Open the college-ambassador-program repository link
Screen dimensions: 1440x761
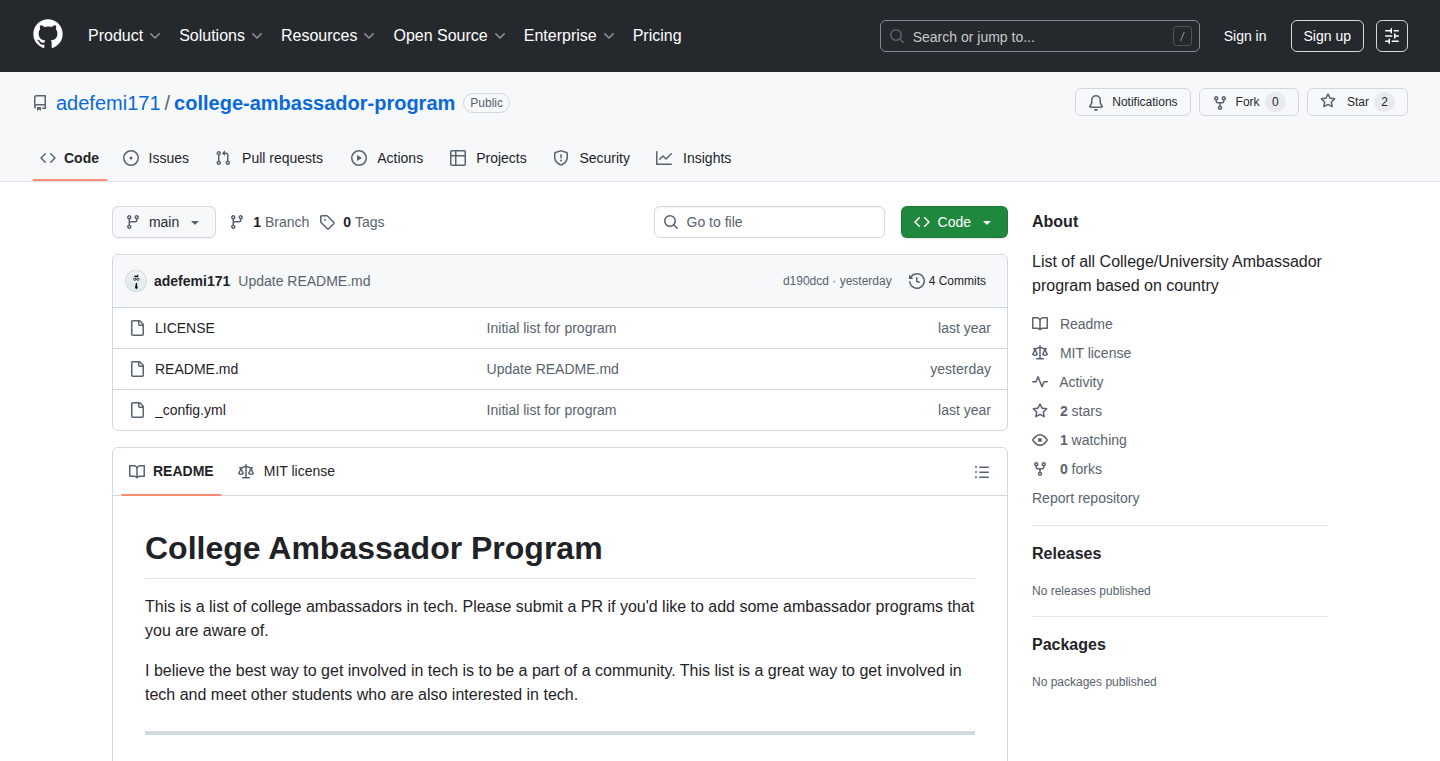314,103
